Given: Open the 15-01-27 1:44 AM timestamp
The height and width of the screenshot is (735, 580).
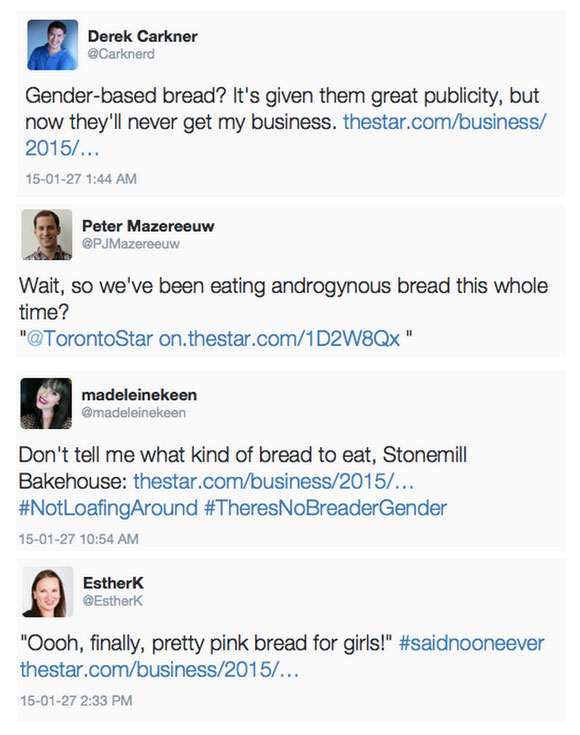Looking at the screenshot, I should click(x=81, y=179).
